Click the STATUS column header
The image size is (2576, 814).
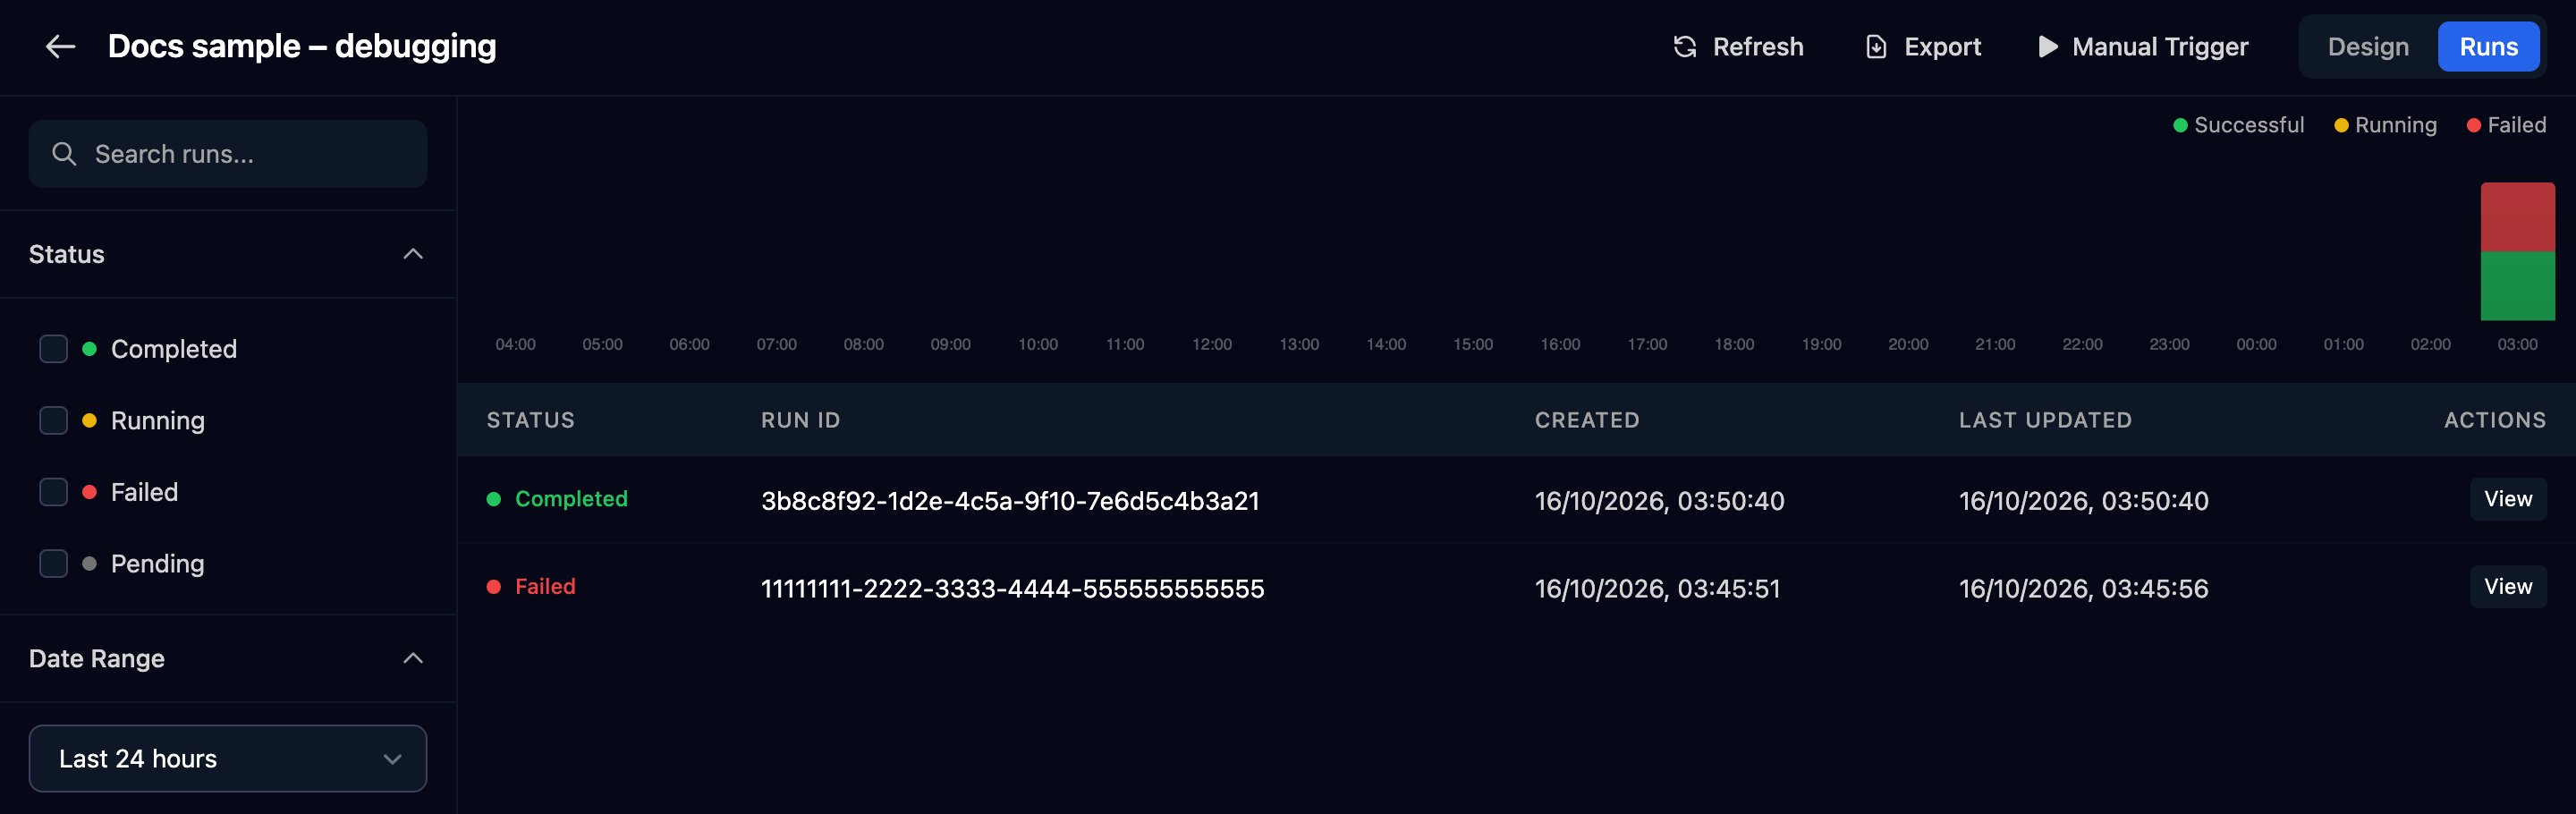(x=531, y=420)
